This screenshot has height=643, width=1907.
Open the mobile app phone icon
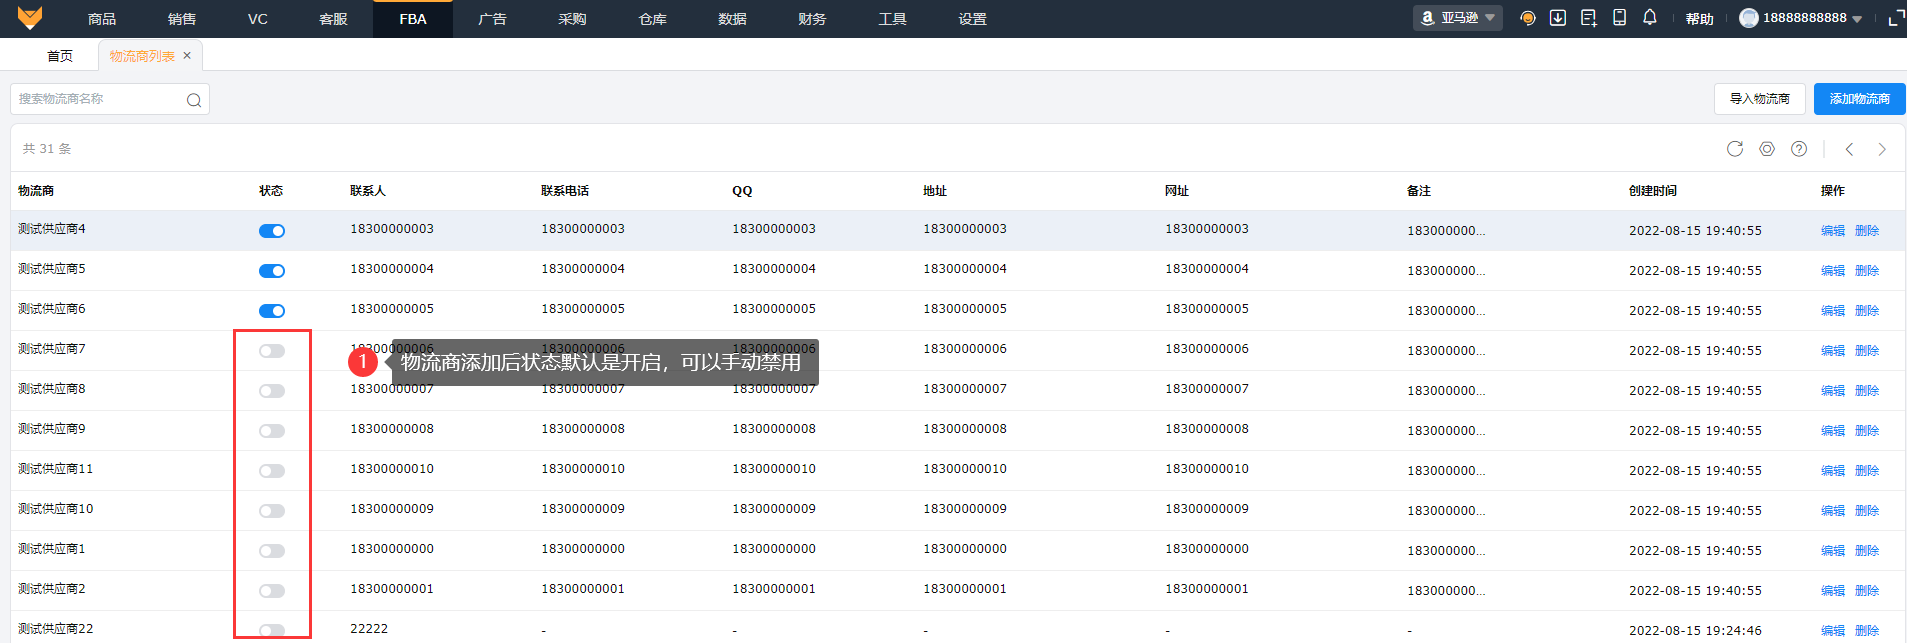tap(1619, 18)
